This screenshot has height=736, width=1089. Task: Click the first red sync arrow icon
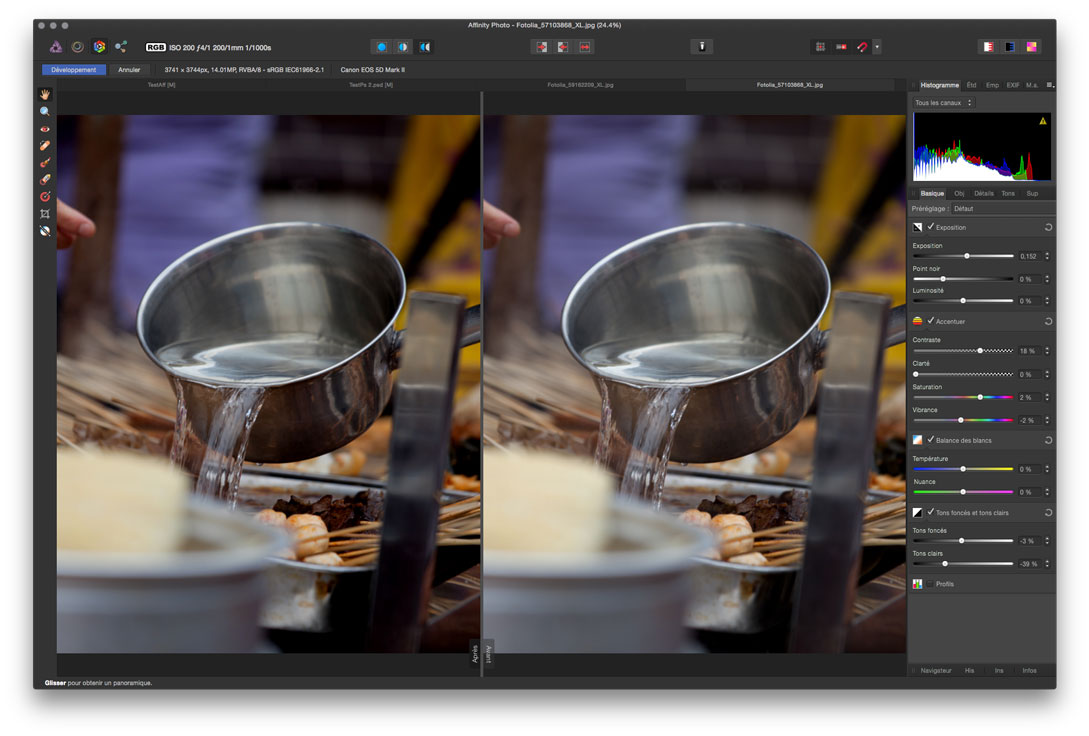coord(542,47)
